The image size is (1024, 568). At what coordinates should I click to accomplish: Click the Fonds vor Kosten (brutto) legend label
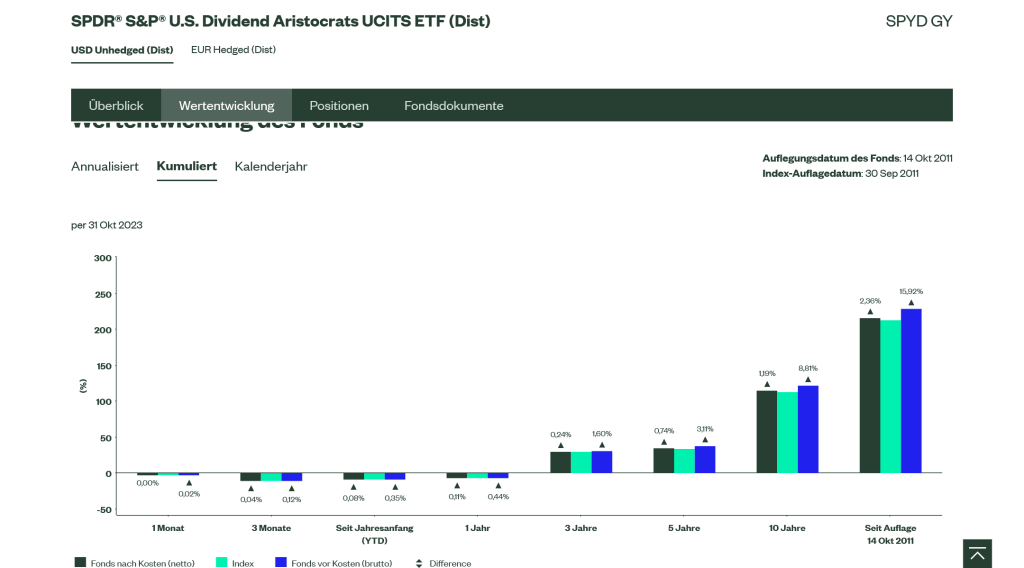[x=342, y=563]
